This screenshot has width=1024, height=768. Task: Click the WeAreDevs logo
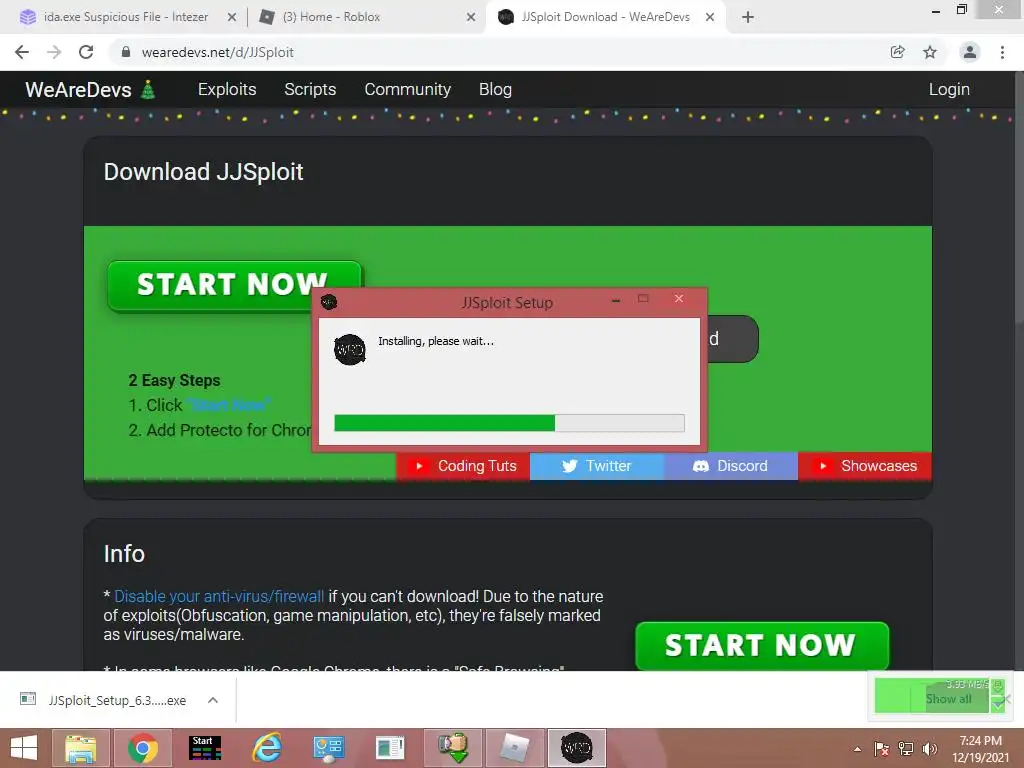(89, 89)
